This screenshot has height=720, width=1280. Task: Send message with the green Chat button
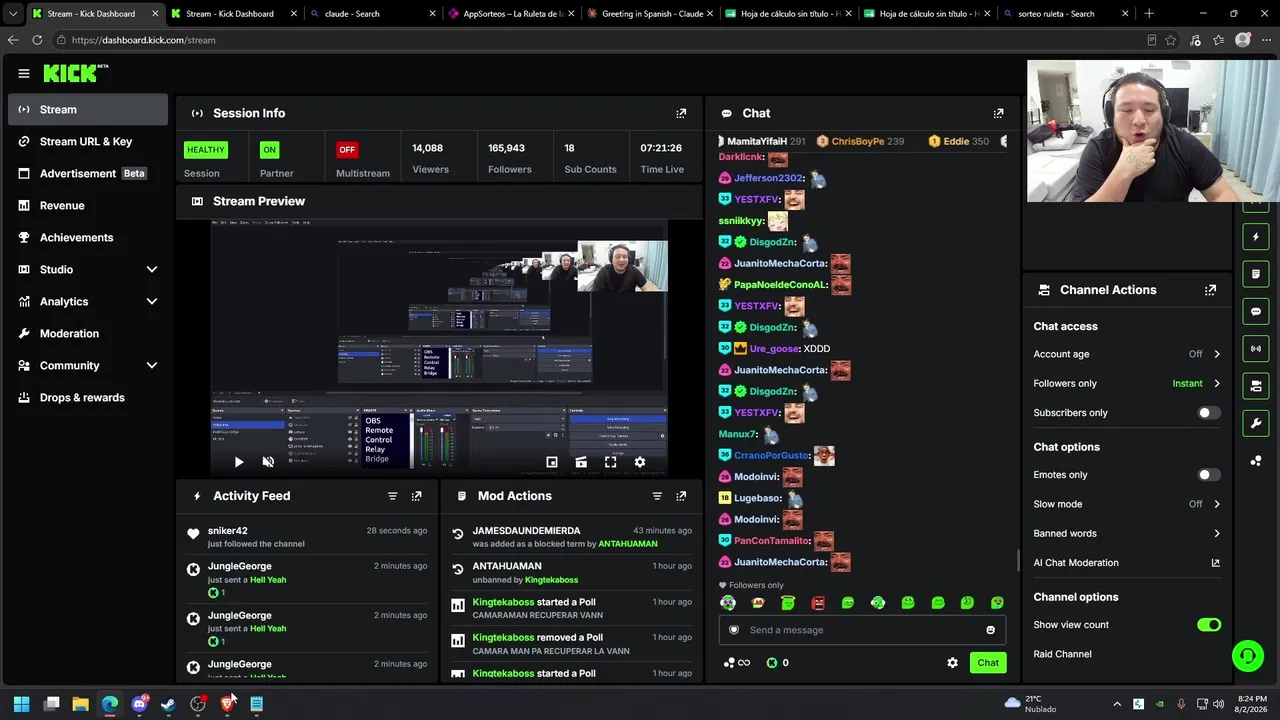tap(988, 663)
